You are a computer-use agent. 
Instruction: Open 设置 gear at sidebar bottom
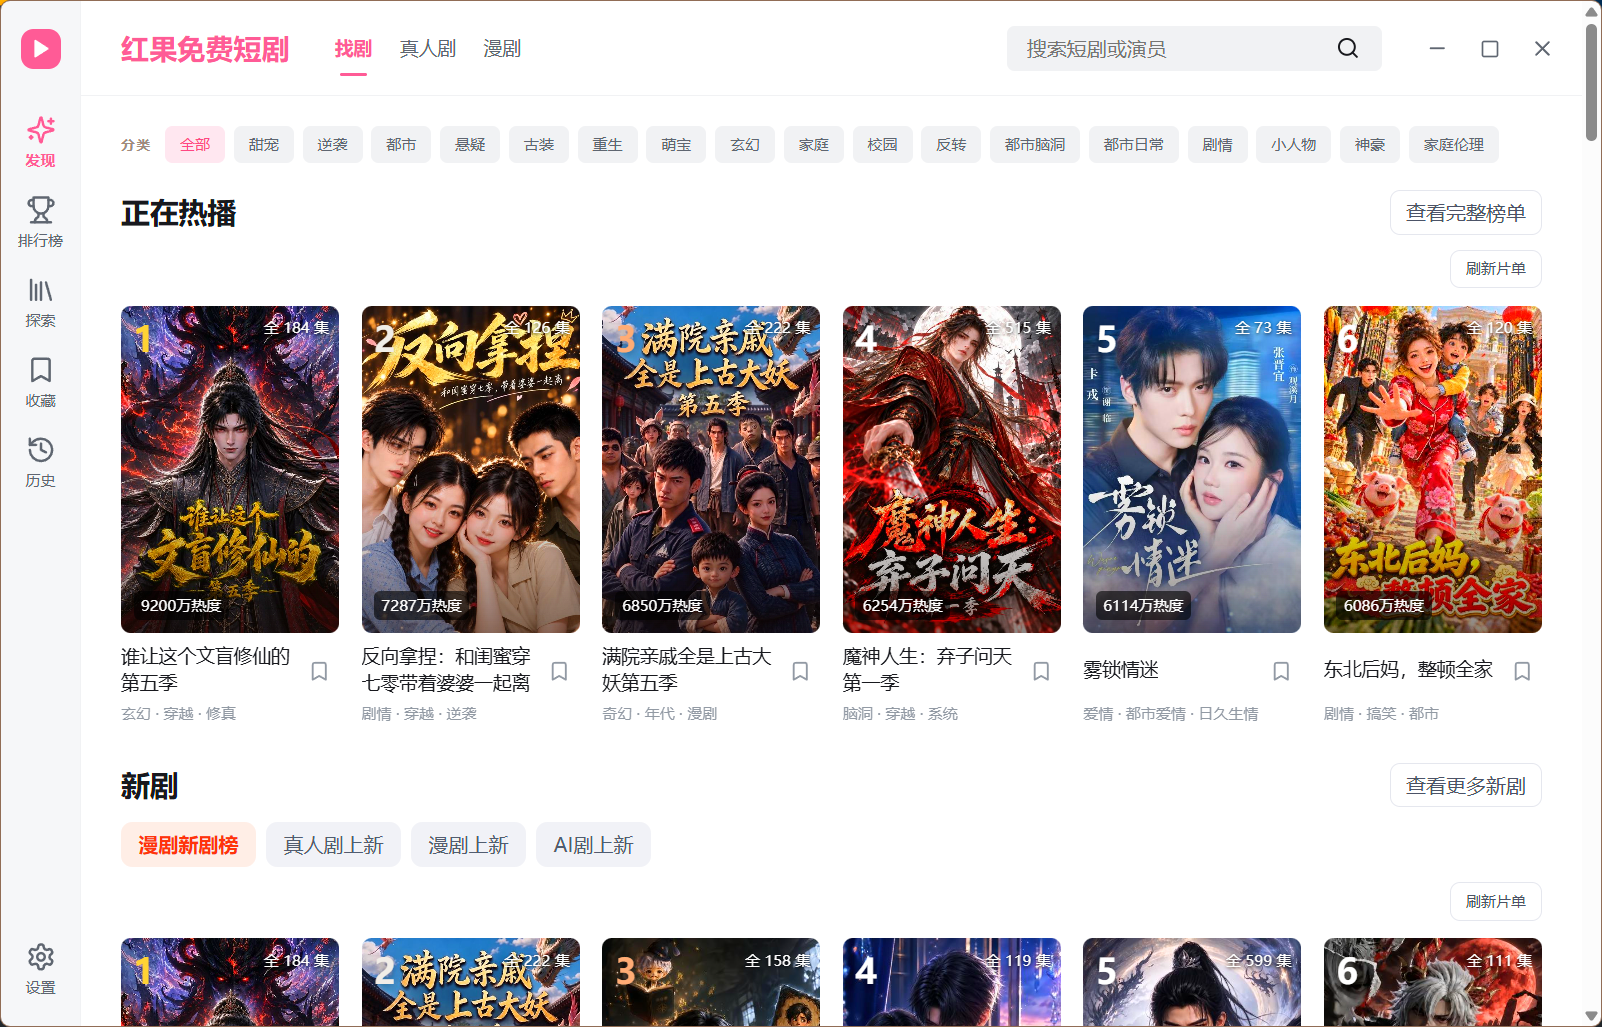(x=41, y=969)
